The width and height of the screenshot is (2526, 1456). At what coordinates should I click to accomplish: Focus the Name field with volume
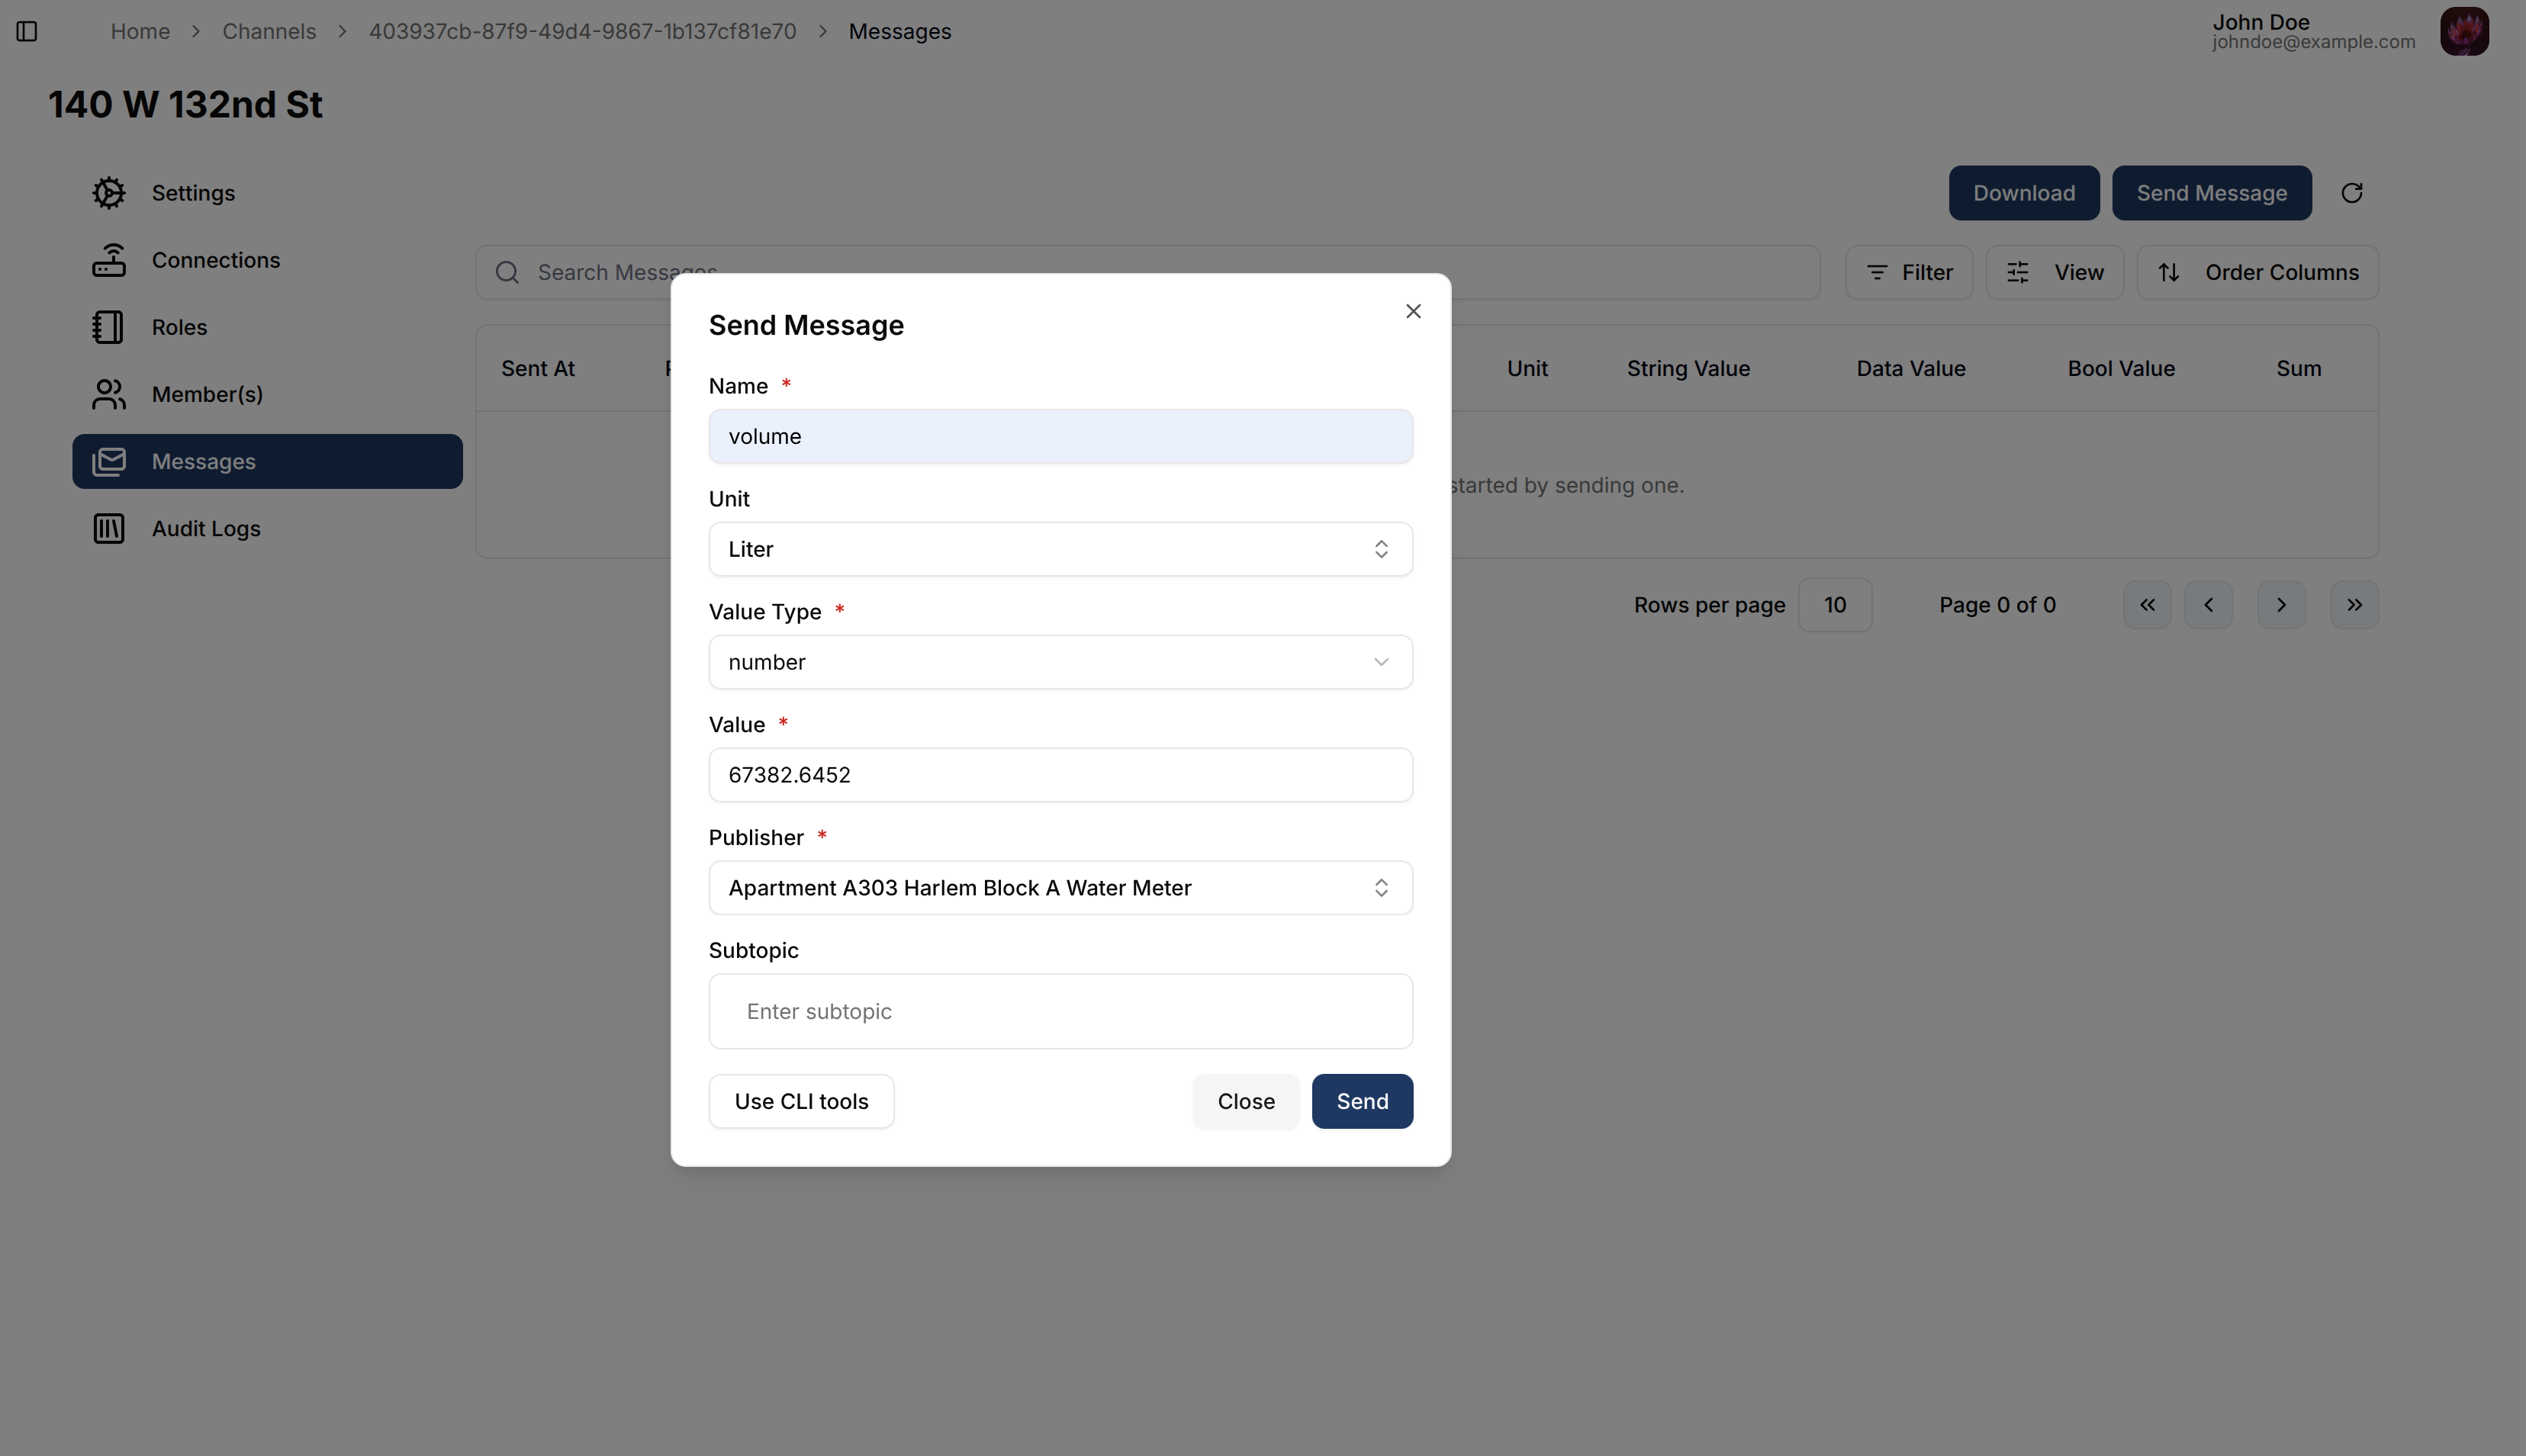1060,436
